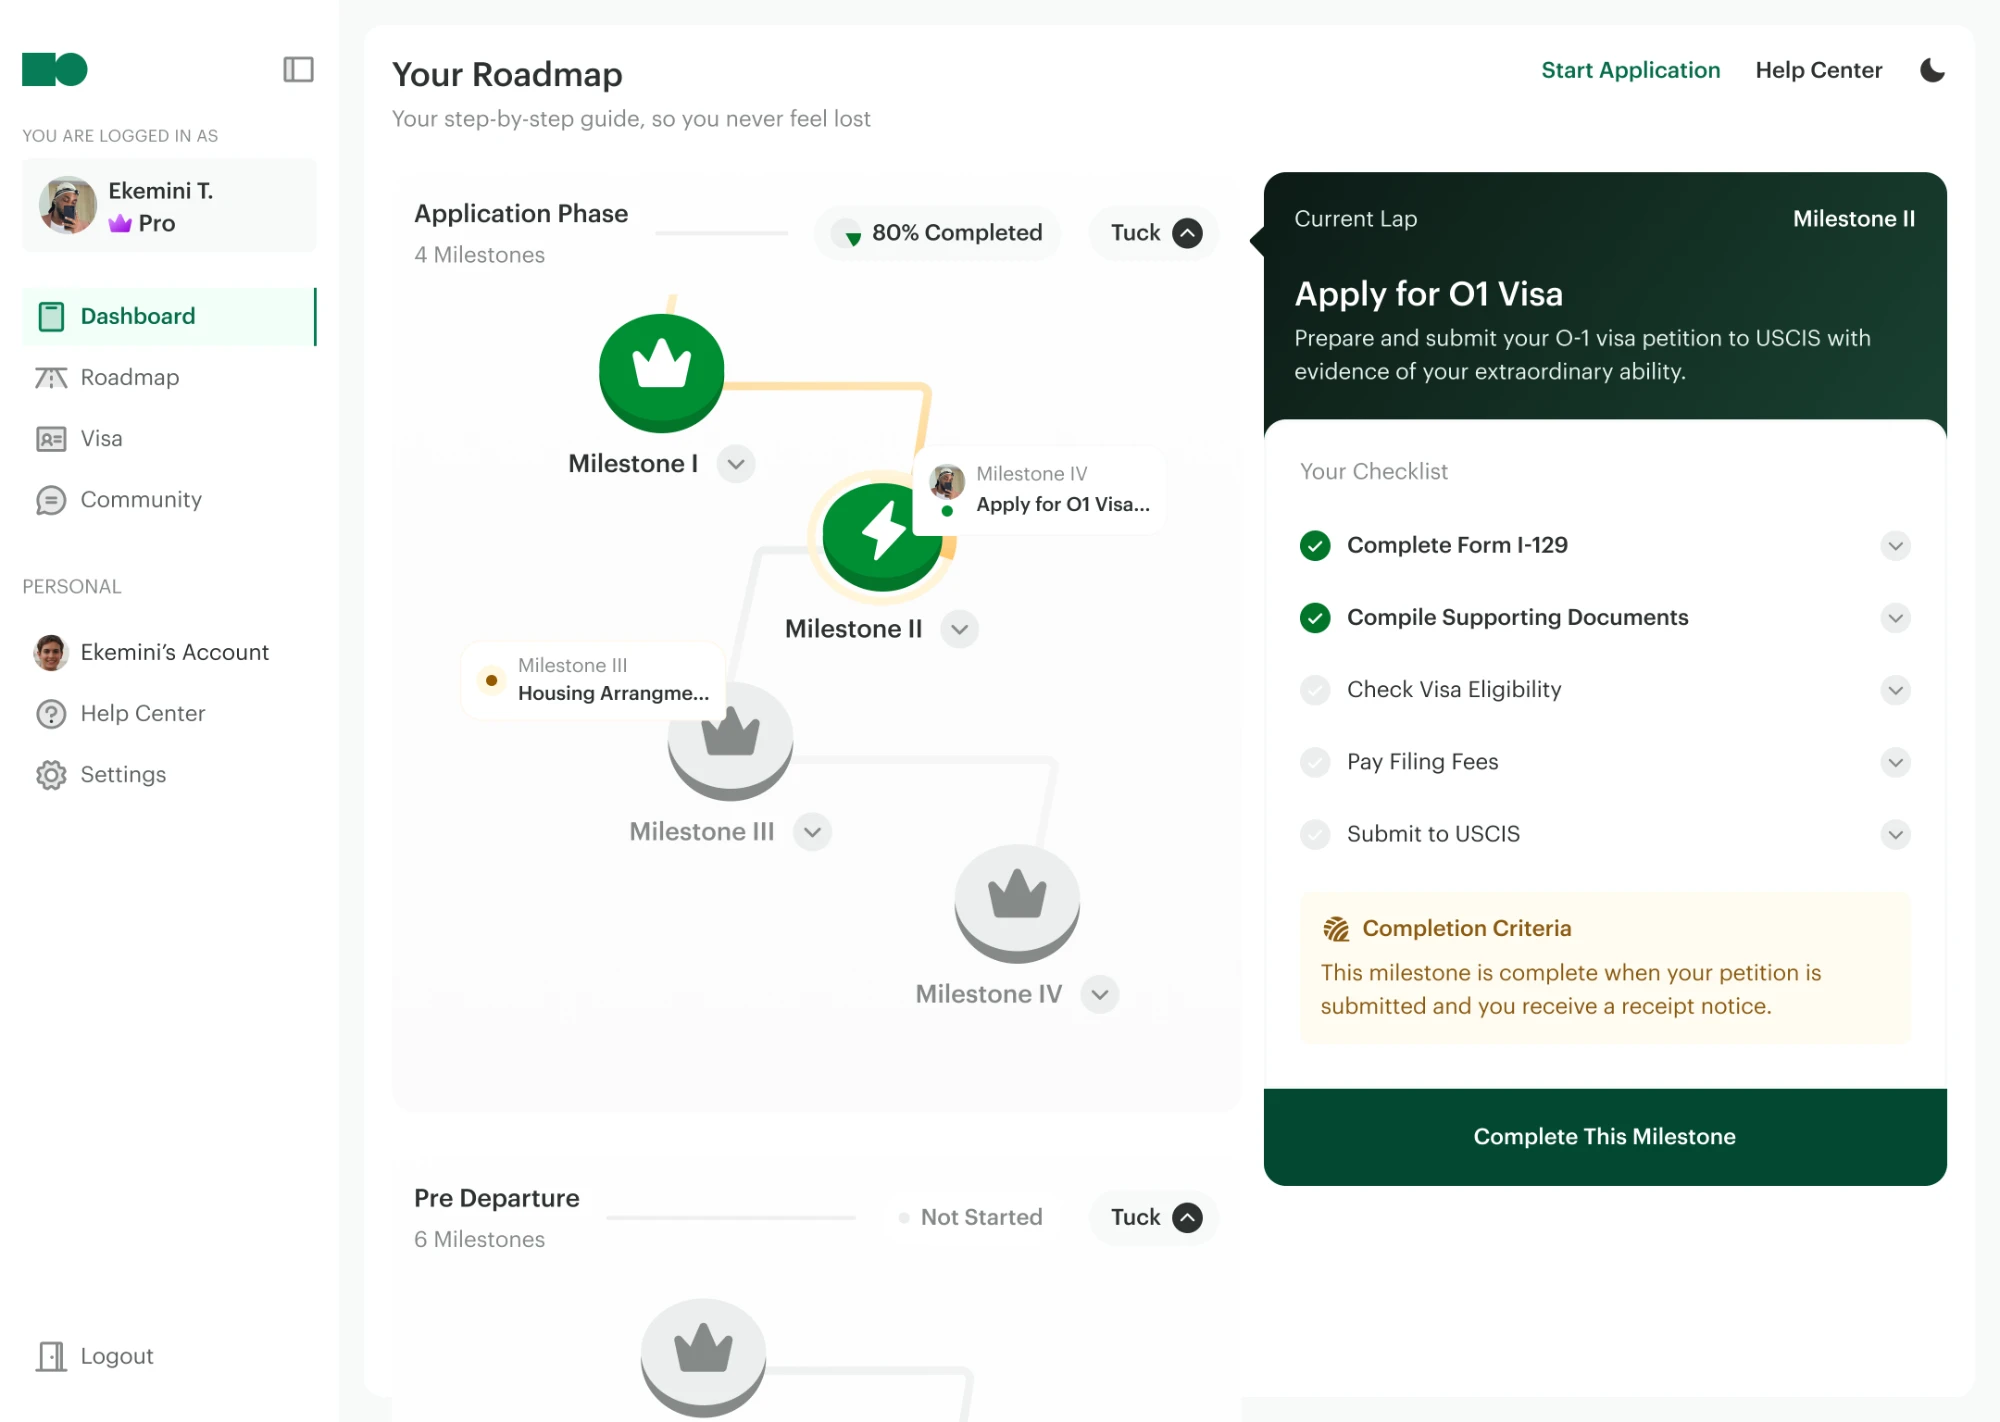Toggle dark mode moon icon
Viewport: 2000px width, 1422px height.
click(x=1932, y=70)
